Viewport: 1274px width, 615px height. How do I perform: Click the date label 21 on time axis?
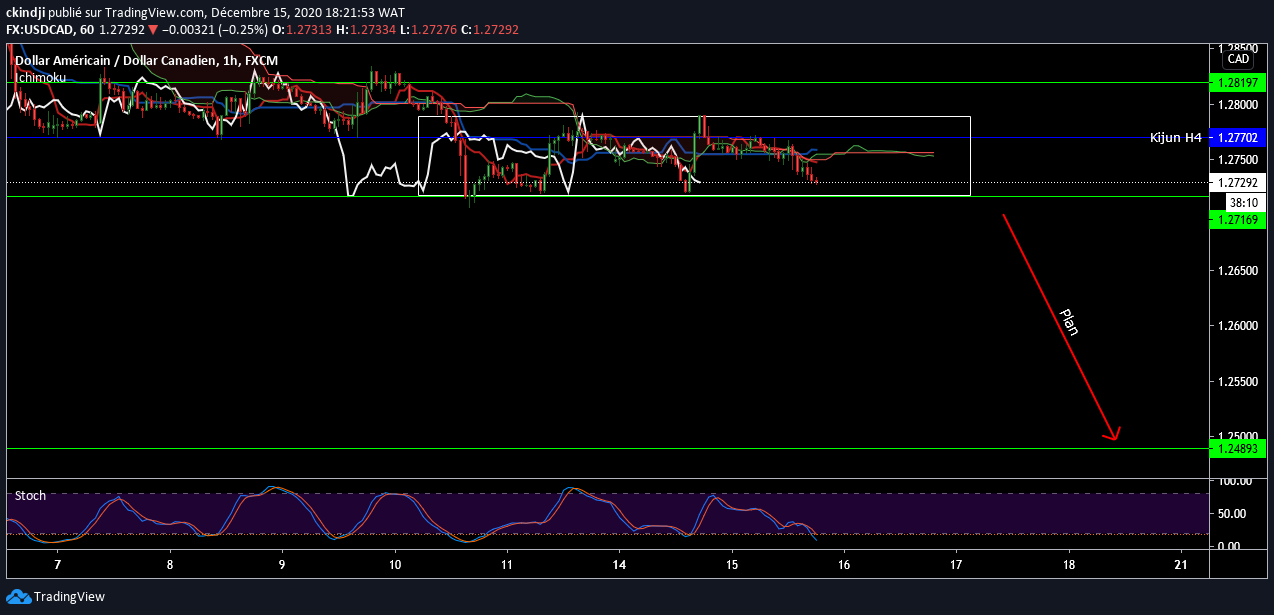click(1183, 564)
